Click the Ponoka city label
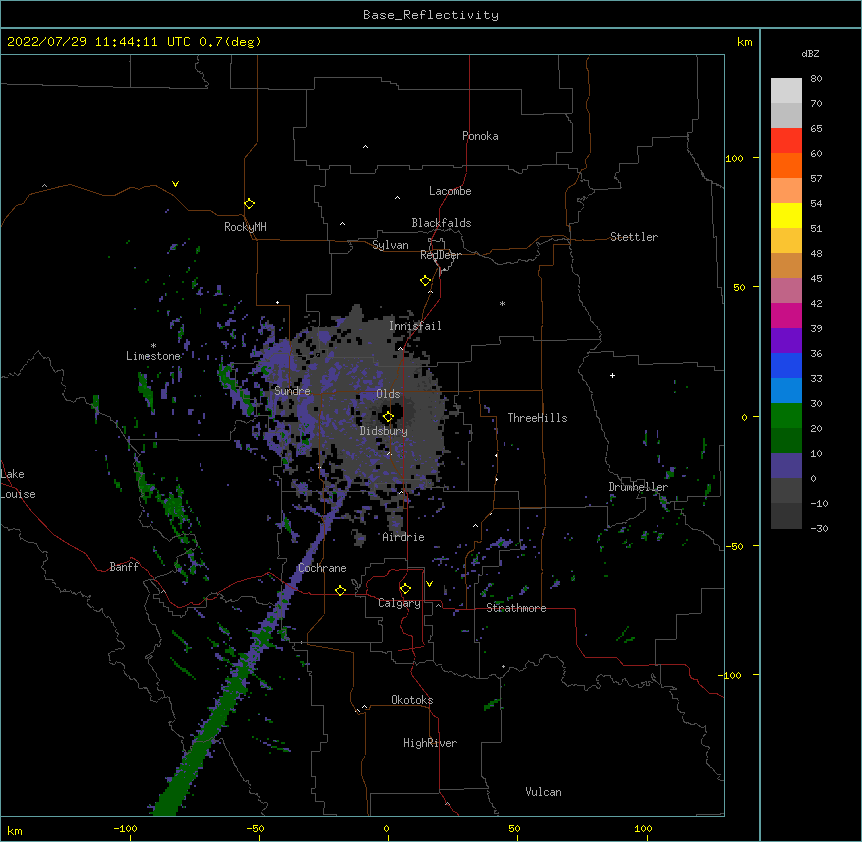The width and height of the screenshot is (862, 842). 480,136
